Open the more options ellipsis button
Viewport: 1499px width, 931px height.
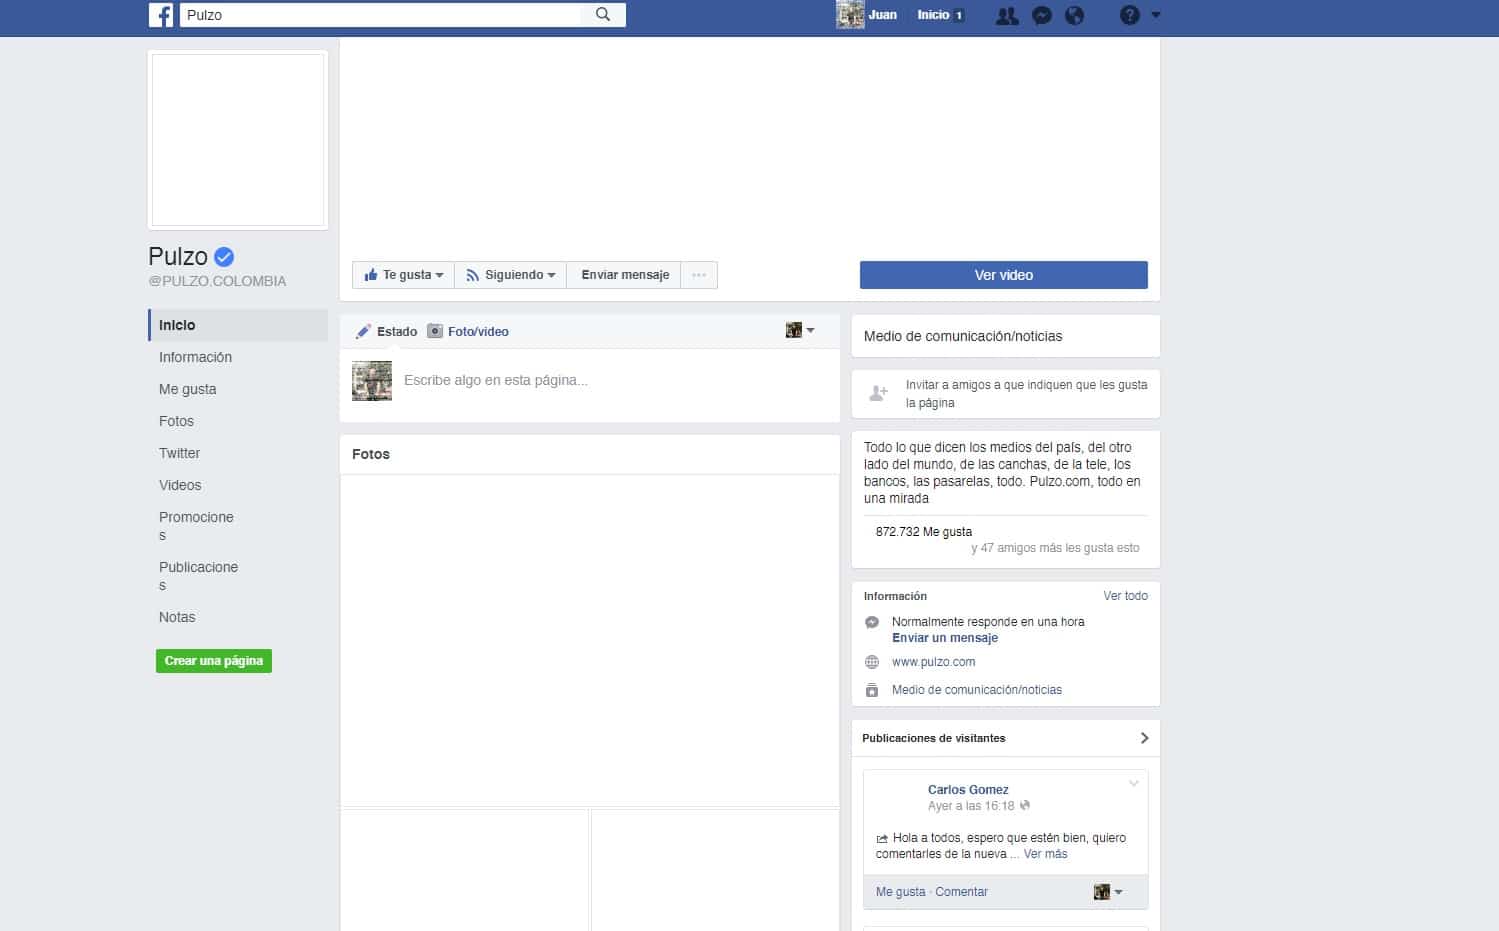pyautogui.click(x=699, y=275)
